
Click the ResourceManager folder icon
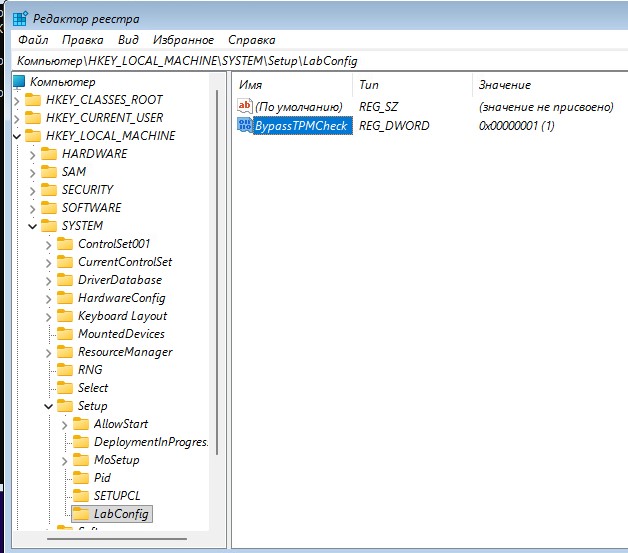65,352
